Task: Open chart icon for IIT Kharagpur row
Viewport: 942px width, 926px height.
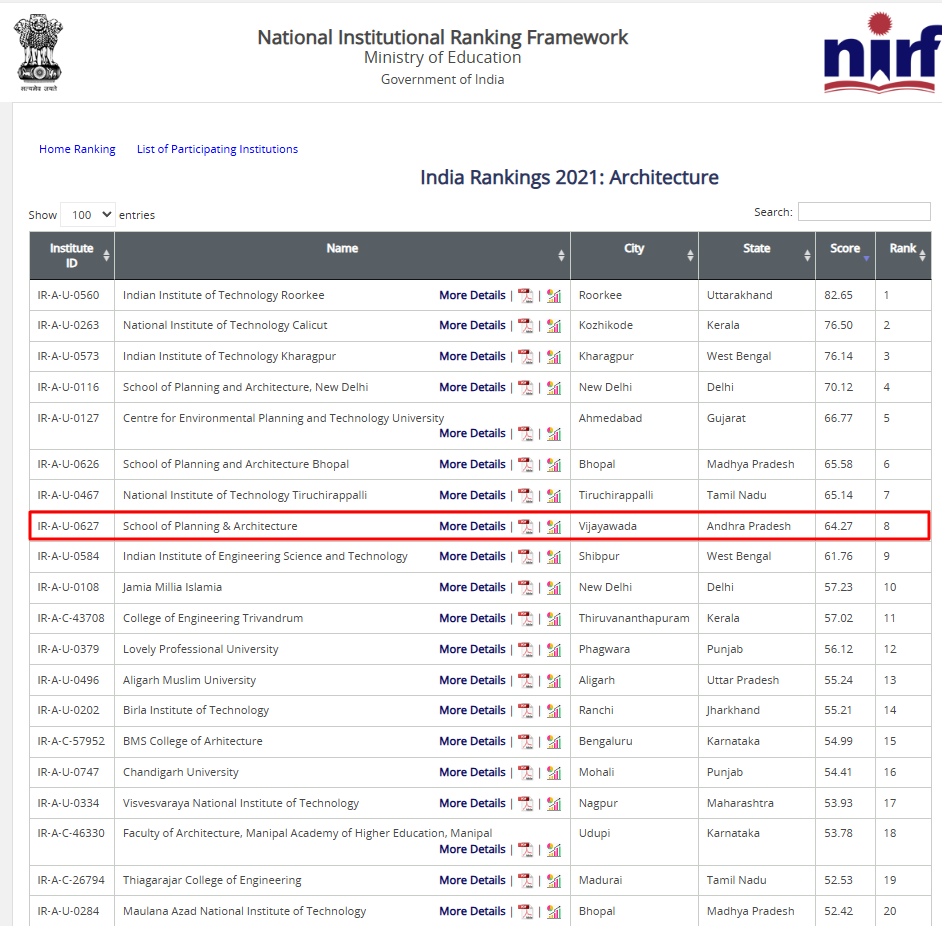Action: tap(554, 356)
